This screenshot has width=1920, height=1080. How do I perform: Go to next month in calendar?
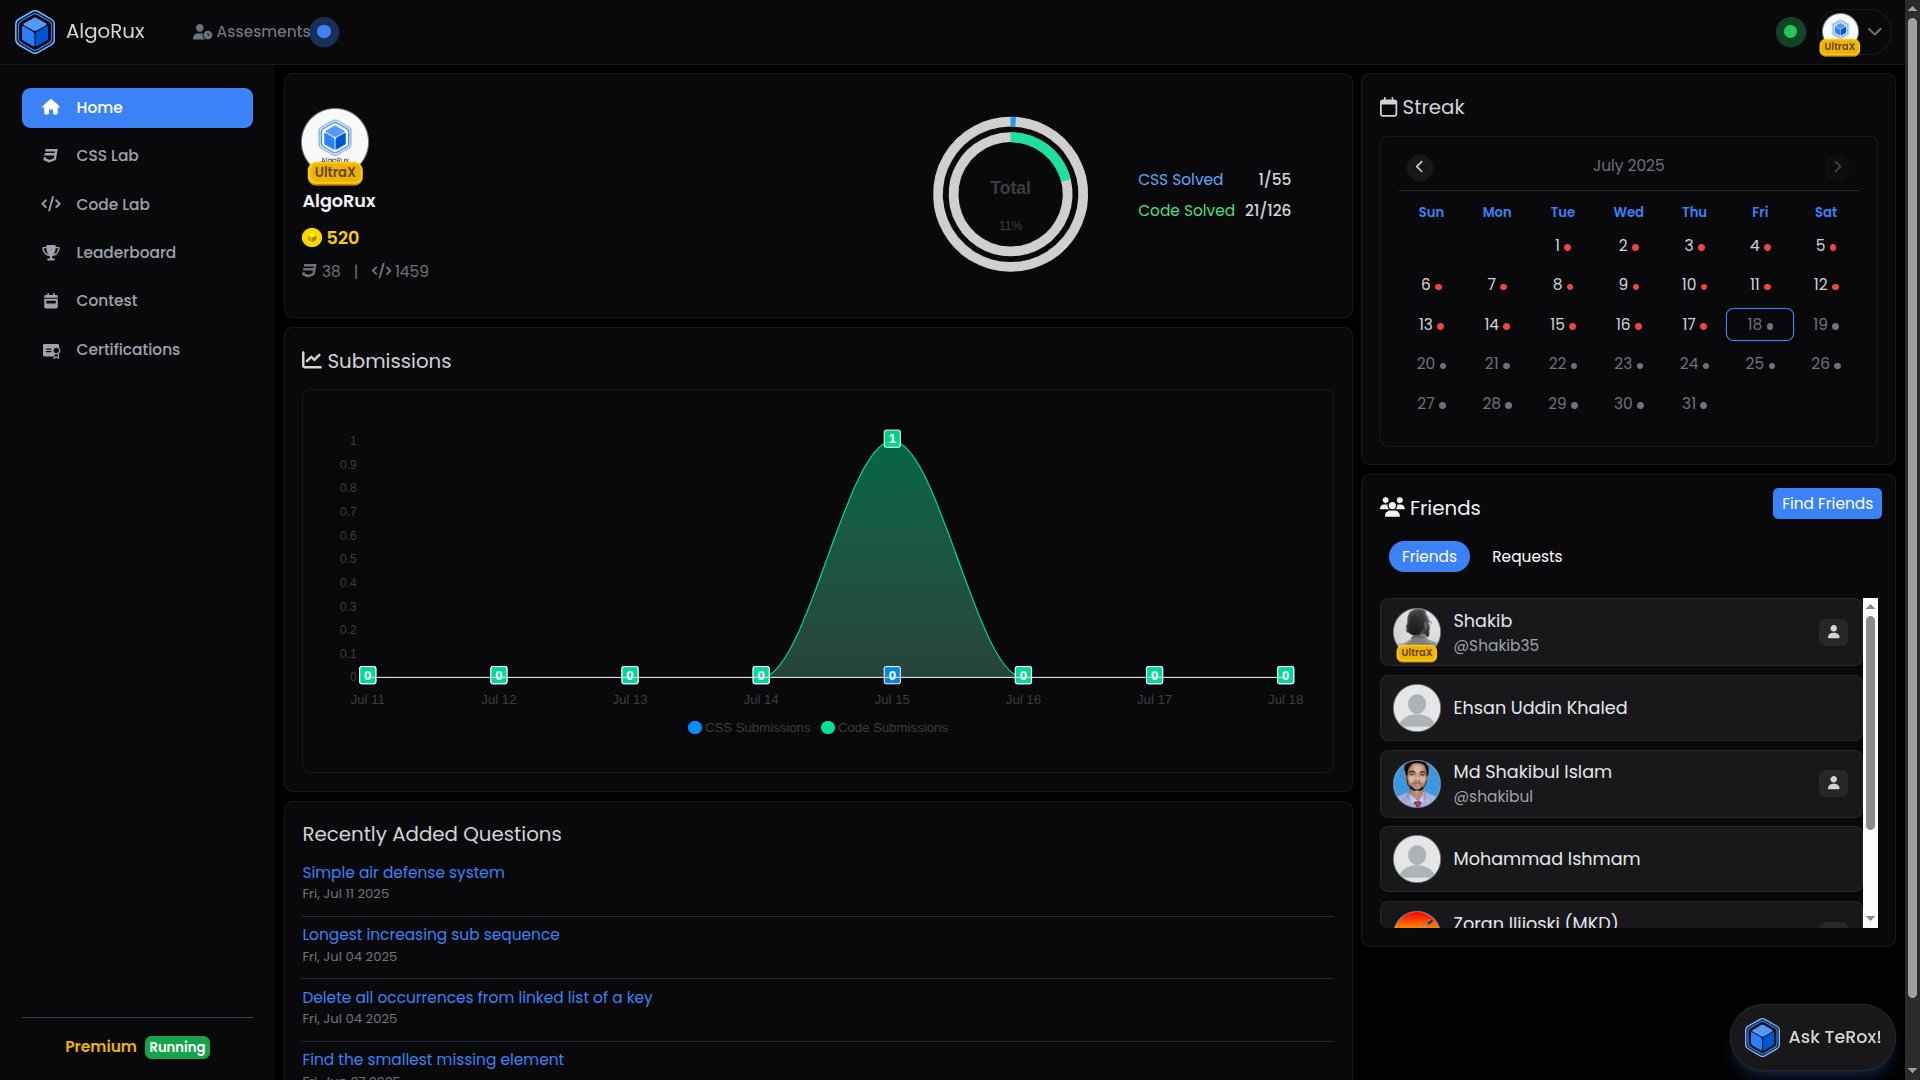click(1837, 167)
